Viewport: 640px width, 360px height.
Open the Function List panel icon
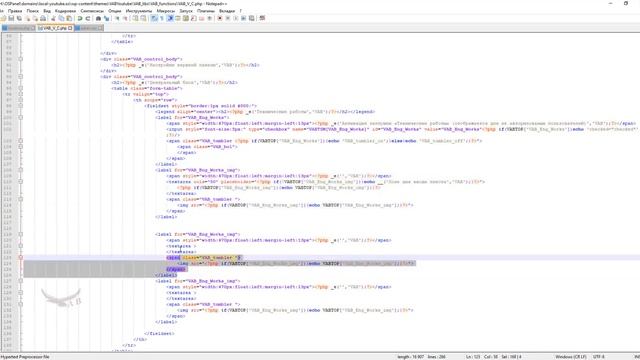click(193, 18)
